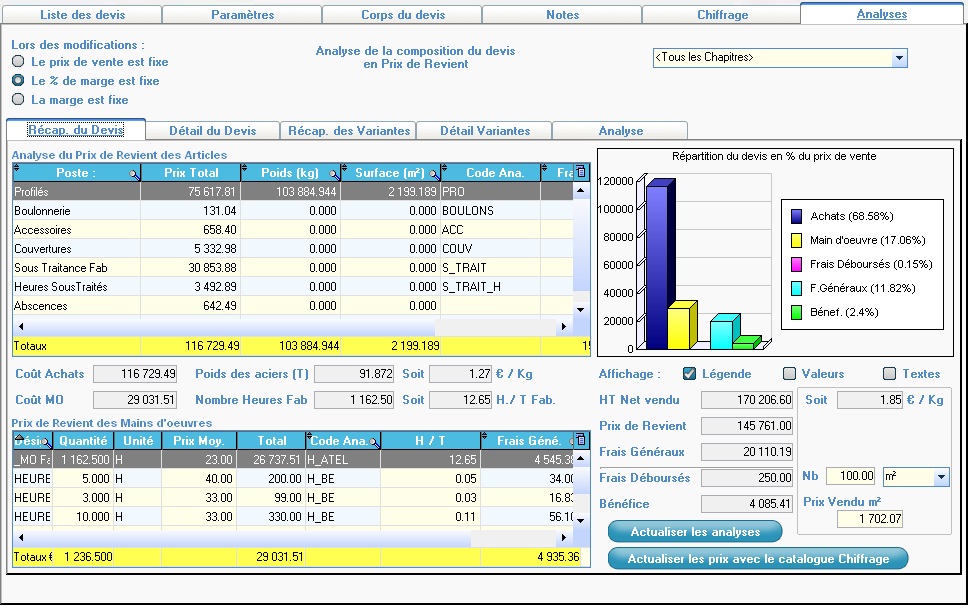Switch to the Chiffrage tab

tap(721, 15)
